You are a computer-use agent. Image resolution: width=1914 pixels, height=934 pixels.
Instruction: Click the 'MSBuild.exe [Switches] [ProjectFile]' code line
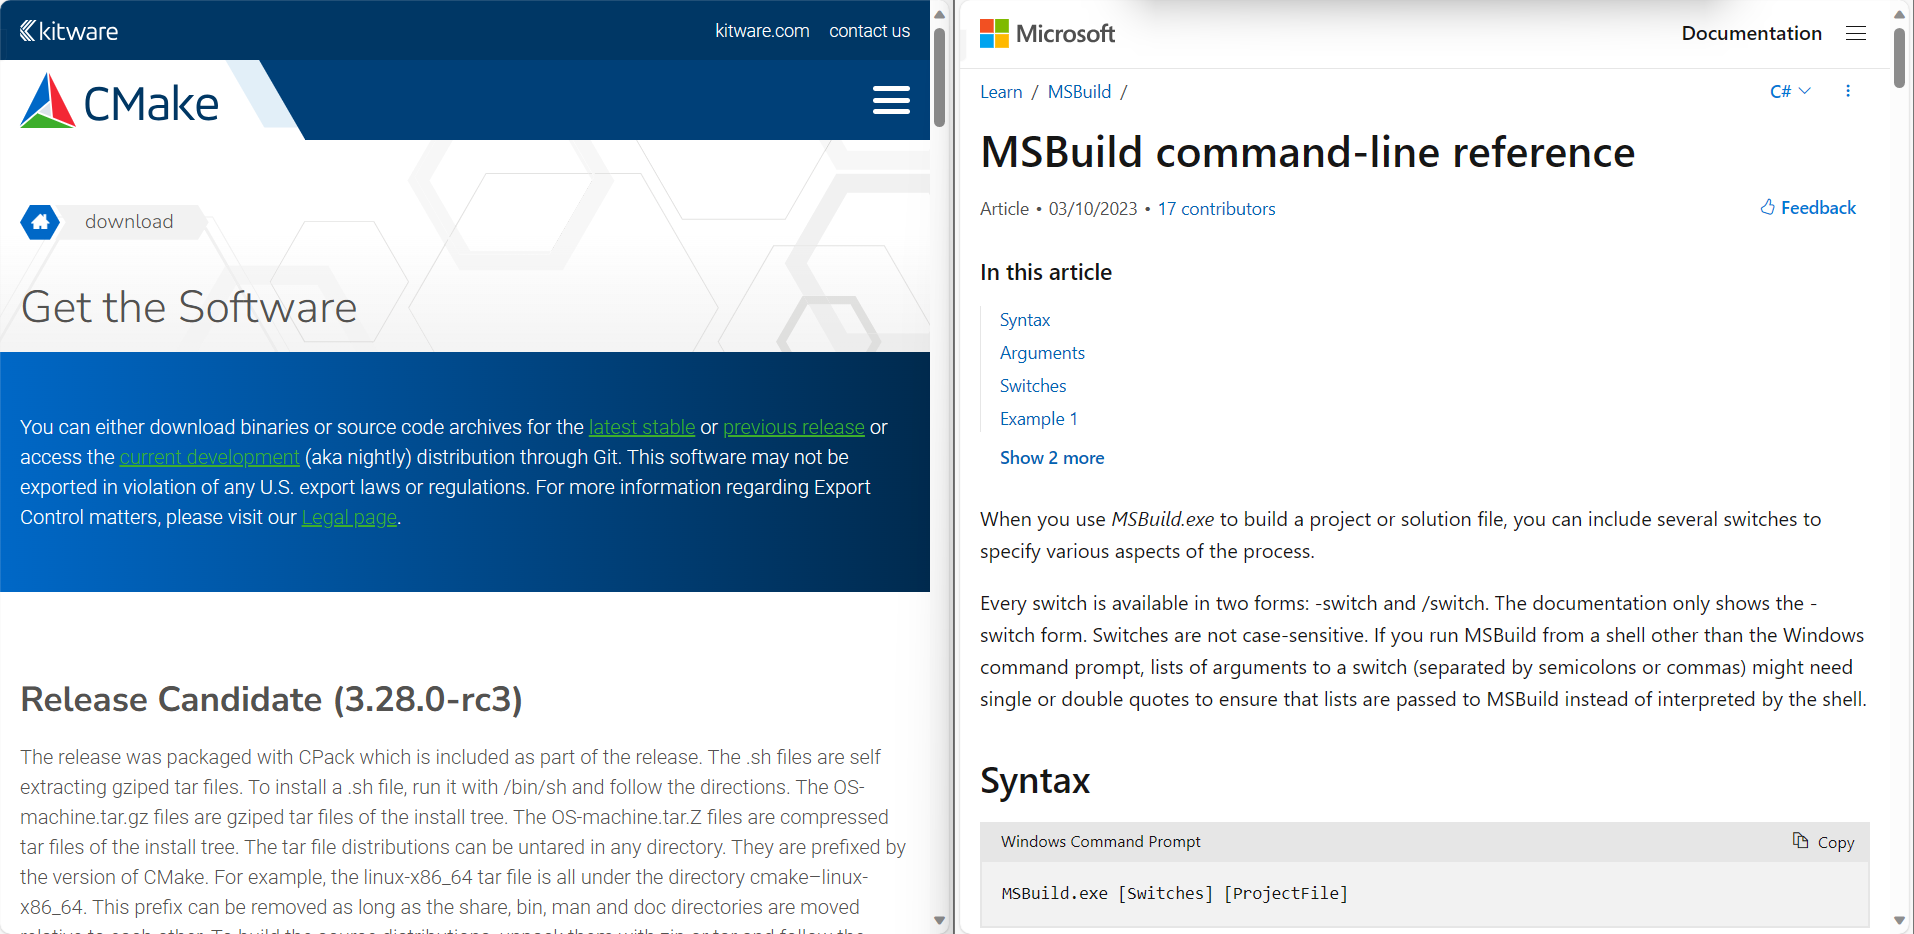1174,893
